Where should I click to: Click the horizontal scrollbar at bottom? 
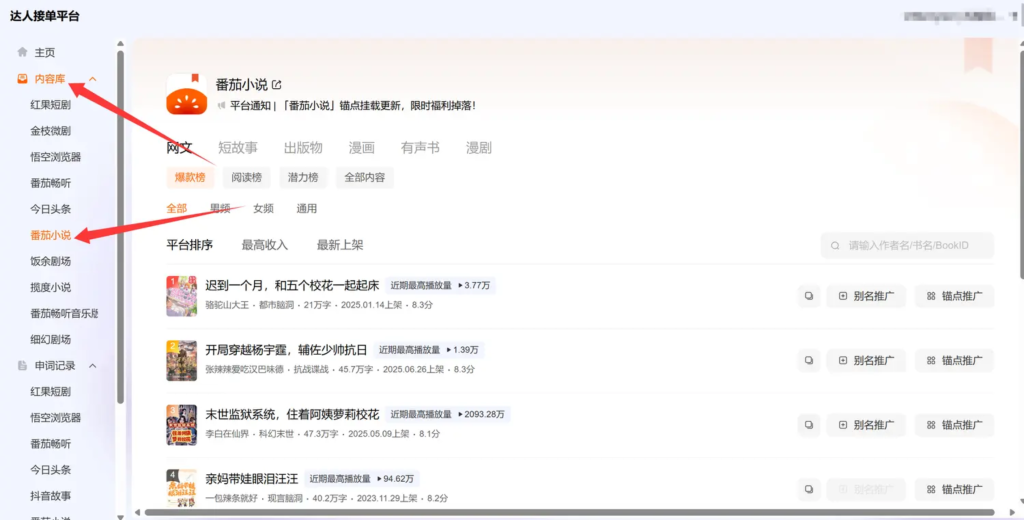[569, 513]
